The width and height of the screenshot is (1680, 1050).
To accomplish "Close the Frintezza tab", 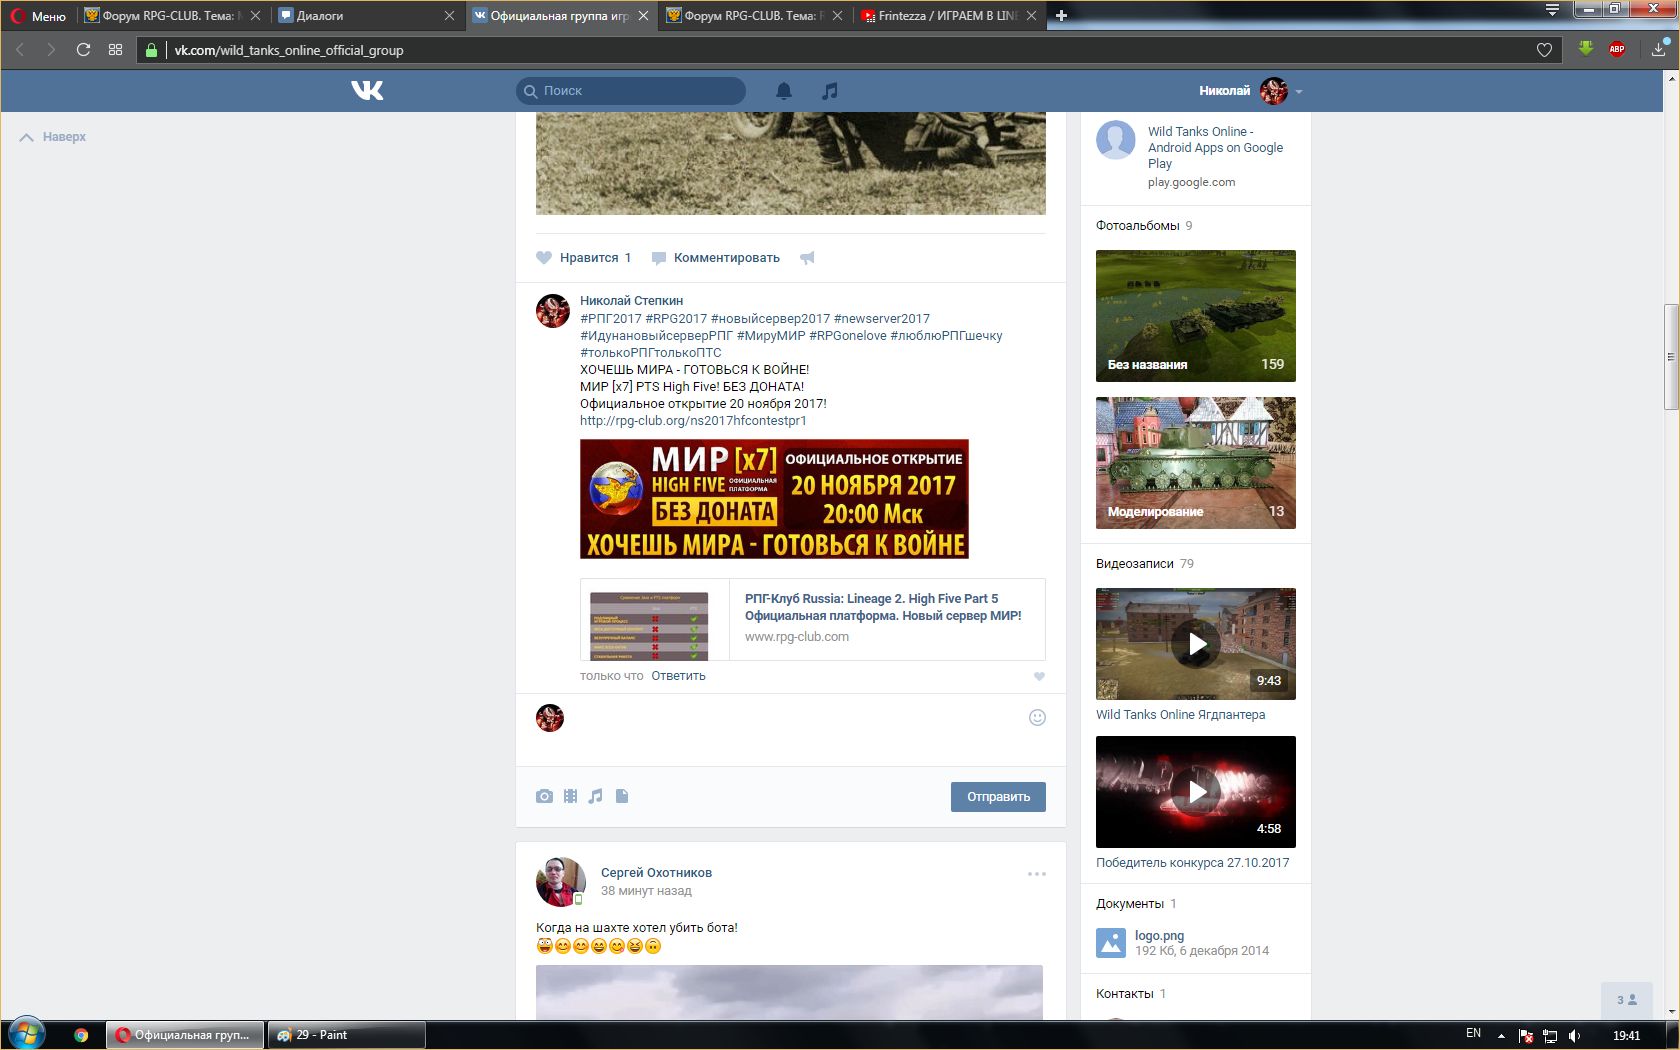I will [1032, 16].
